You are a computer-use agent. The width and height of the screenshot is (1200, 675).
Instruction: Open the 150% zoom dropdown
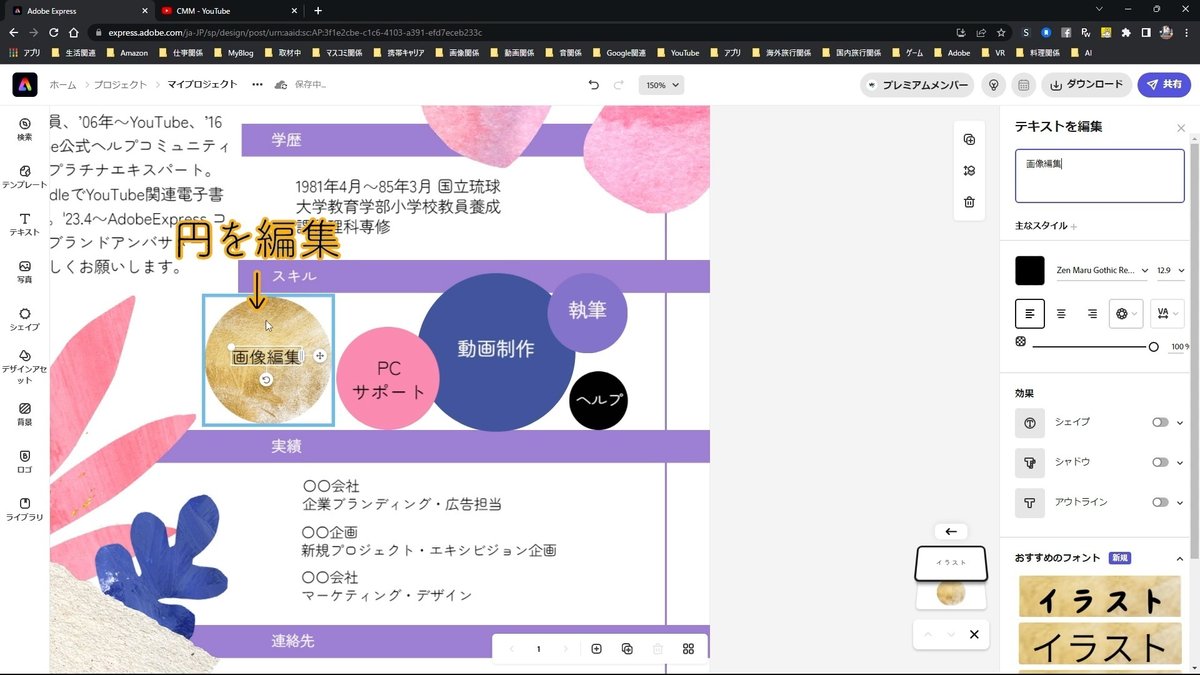661,85
